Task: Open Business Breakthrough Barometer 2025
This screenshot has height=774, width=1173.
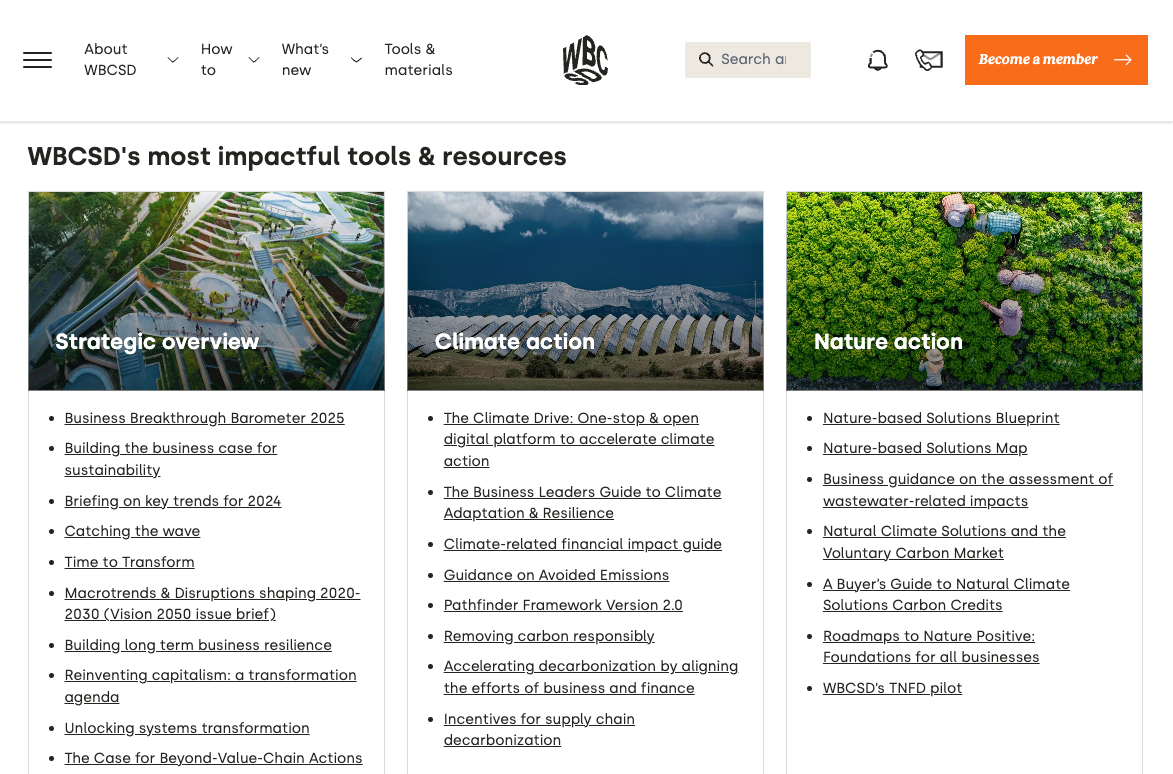Action: 204,418
